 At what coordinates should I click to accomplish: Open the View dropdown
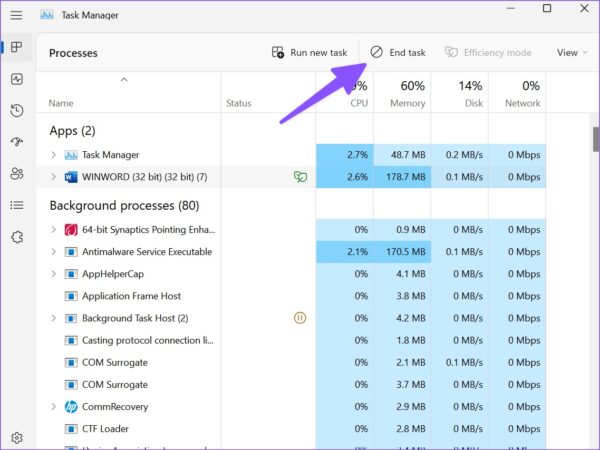click(x=572, y=53)
